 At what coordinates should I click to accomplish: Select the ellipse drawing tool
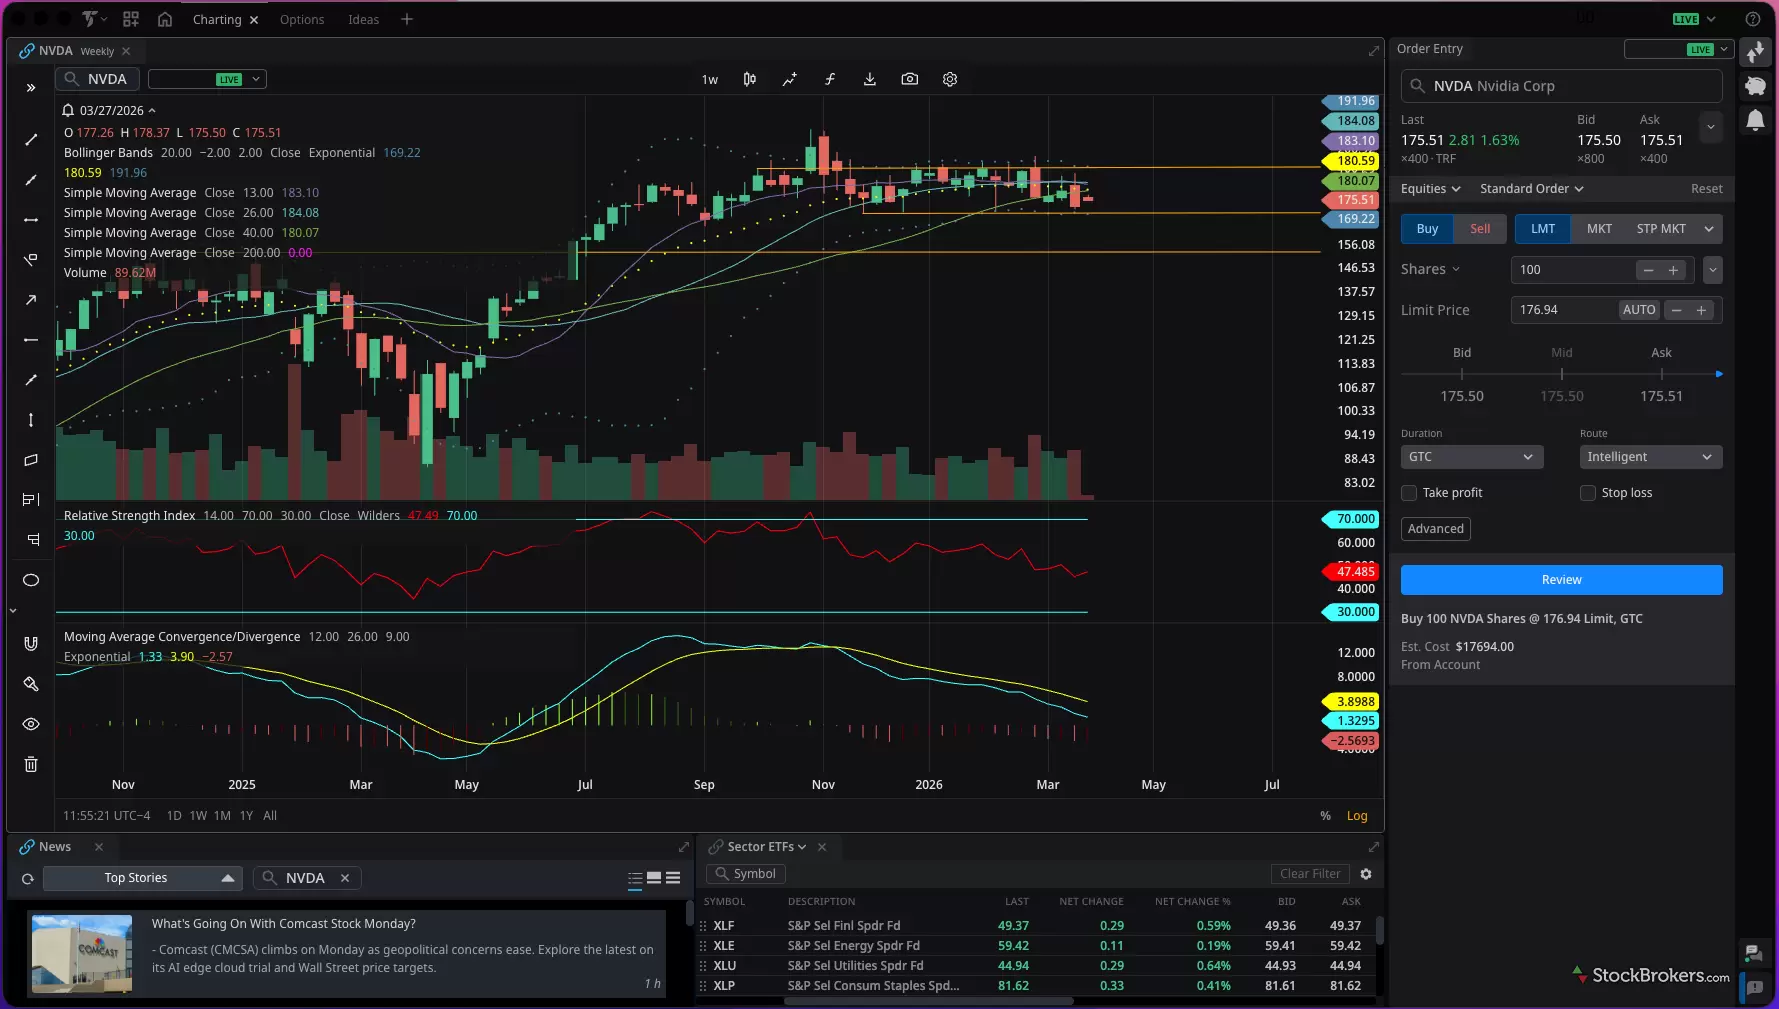coord(31,580)
